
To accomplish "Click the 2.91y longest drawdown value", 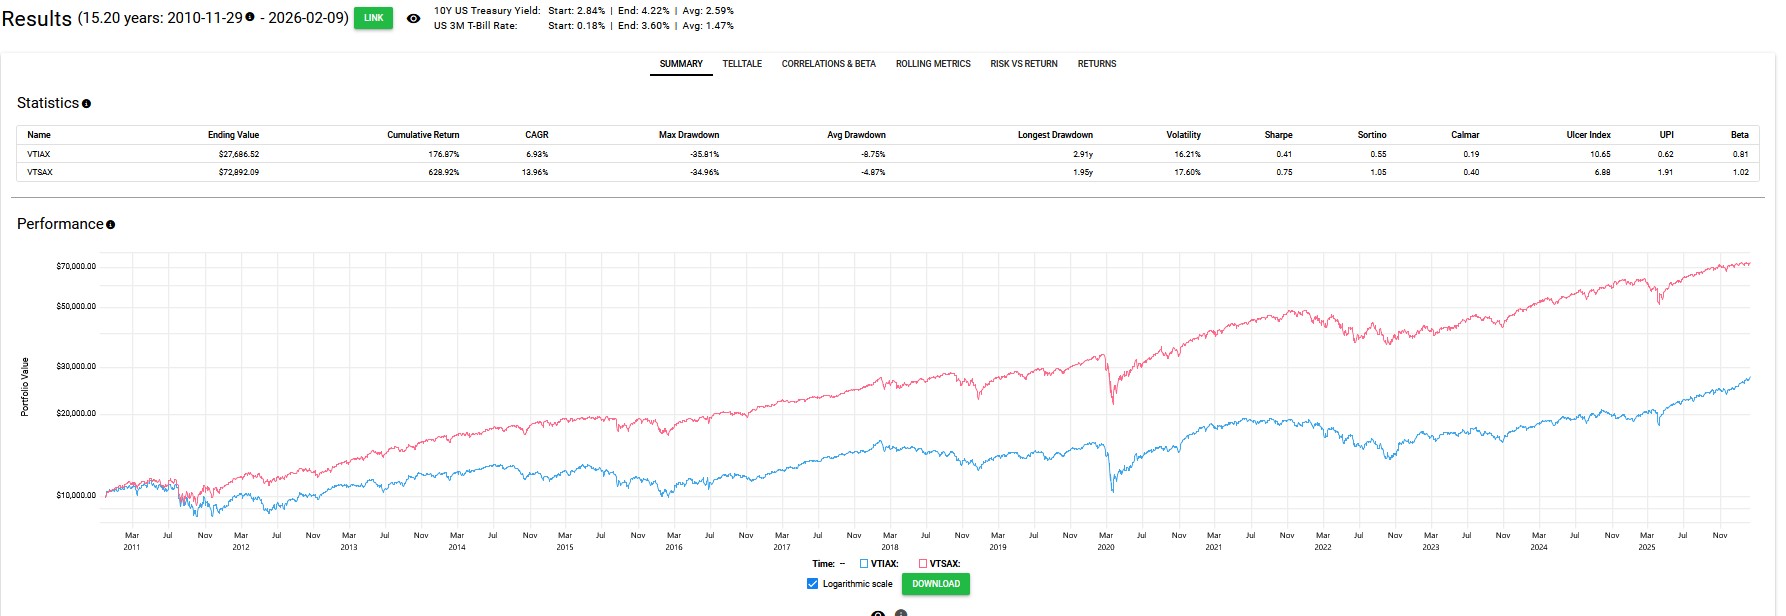I will (1083, 155).
